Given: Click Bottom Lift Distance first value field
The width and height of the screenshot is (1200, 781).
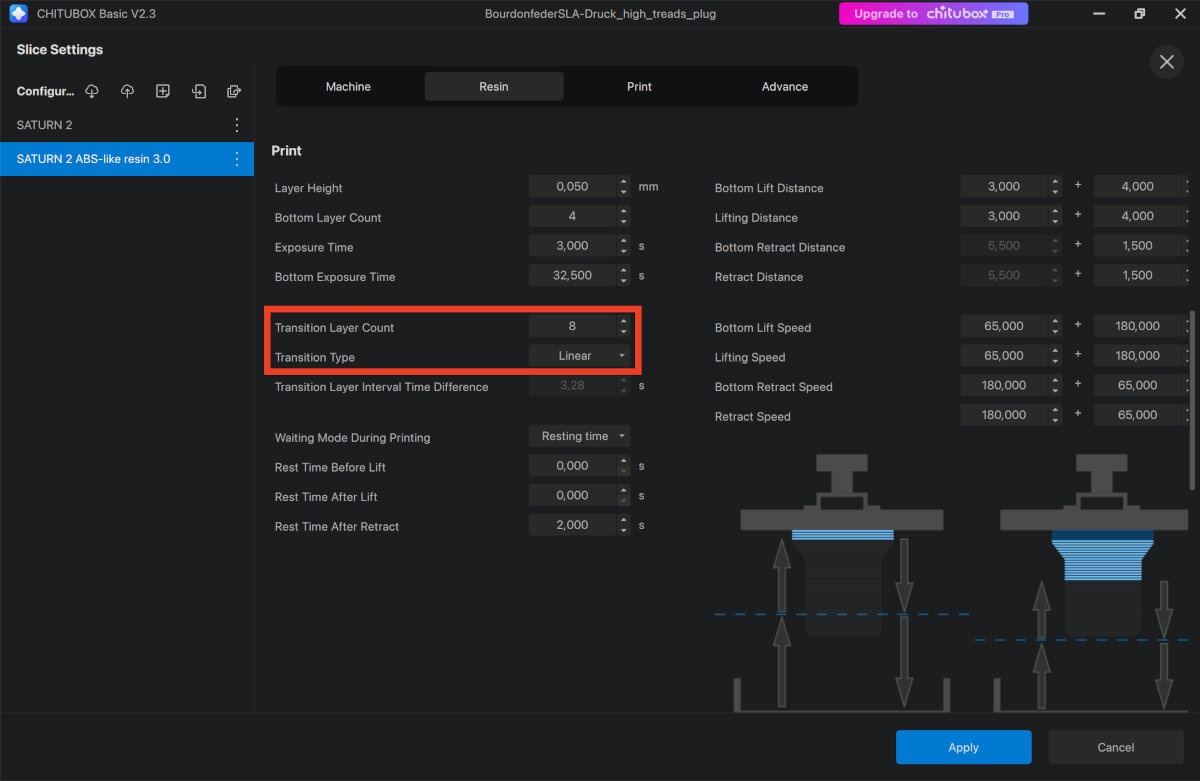Looking at the screenshot, I should pos(1004,186).
